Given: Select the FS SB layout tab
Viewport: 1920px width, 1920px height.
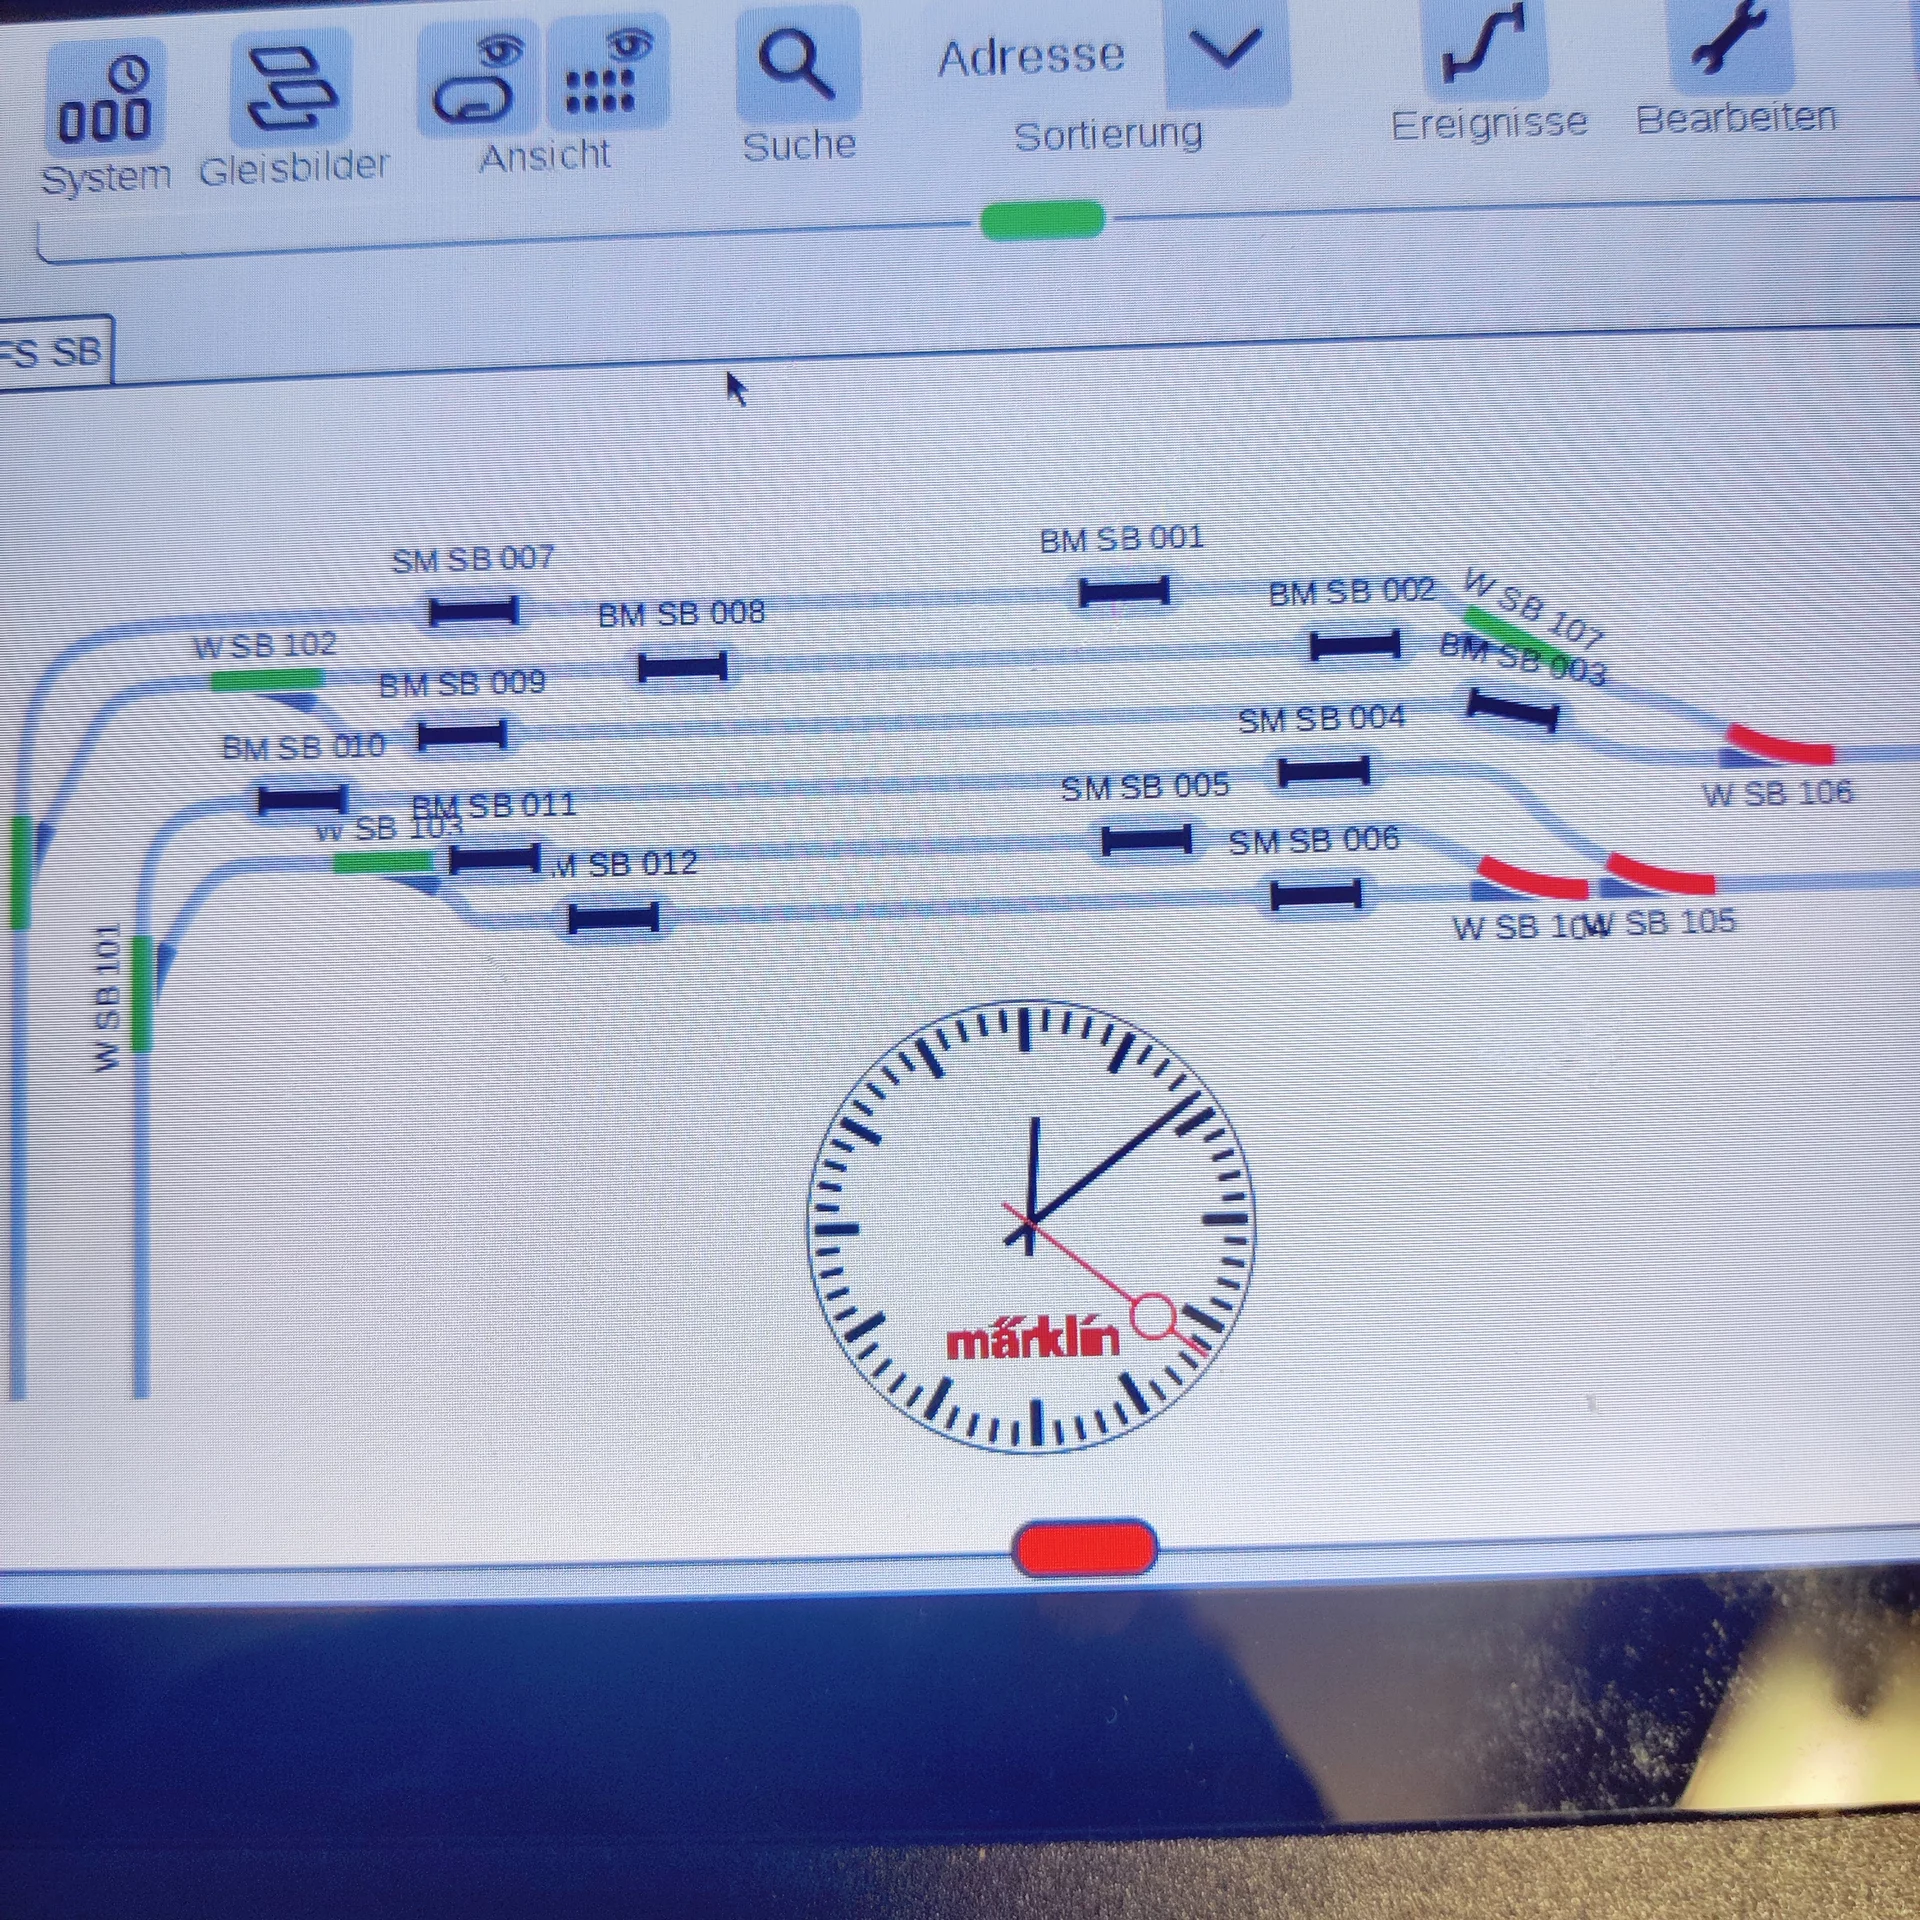Looking at the screenshot, I should (x=52, y=352).
